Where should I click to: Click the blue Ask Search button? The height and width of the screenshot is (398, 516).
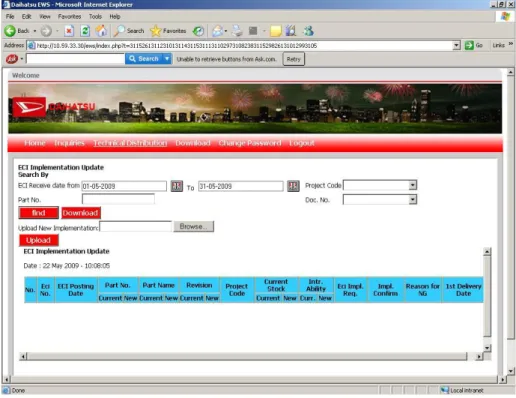[144, 59]
